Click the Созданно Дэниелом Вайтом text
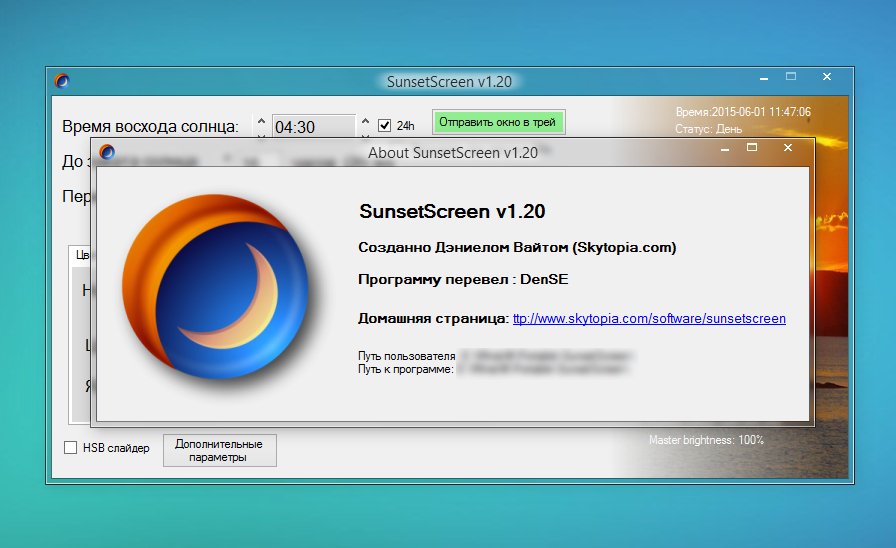The width and height of the screenshot is (896, 548). click(x=517, y=247)
